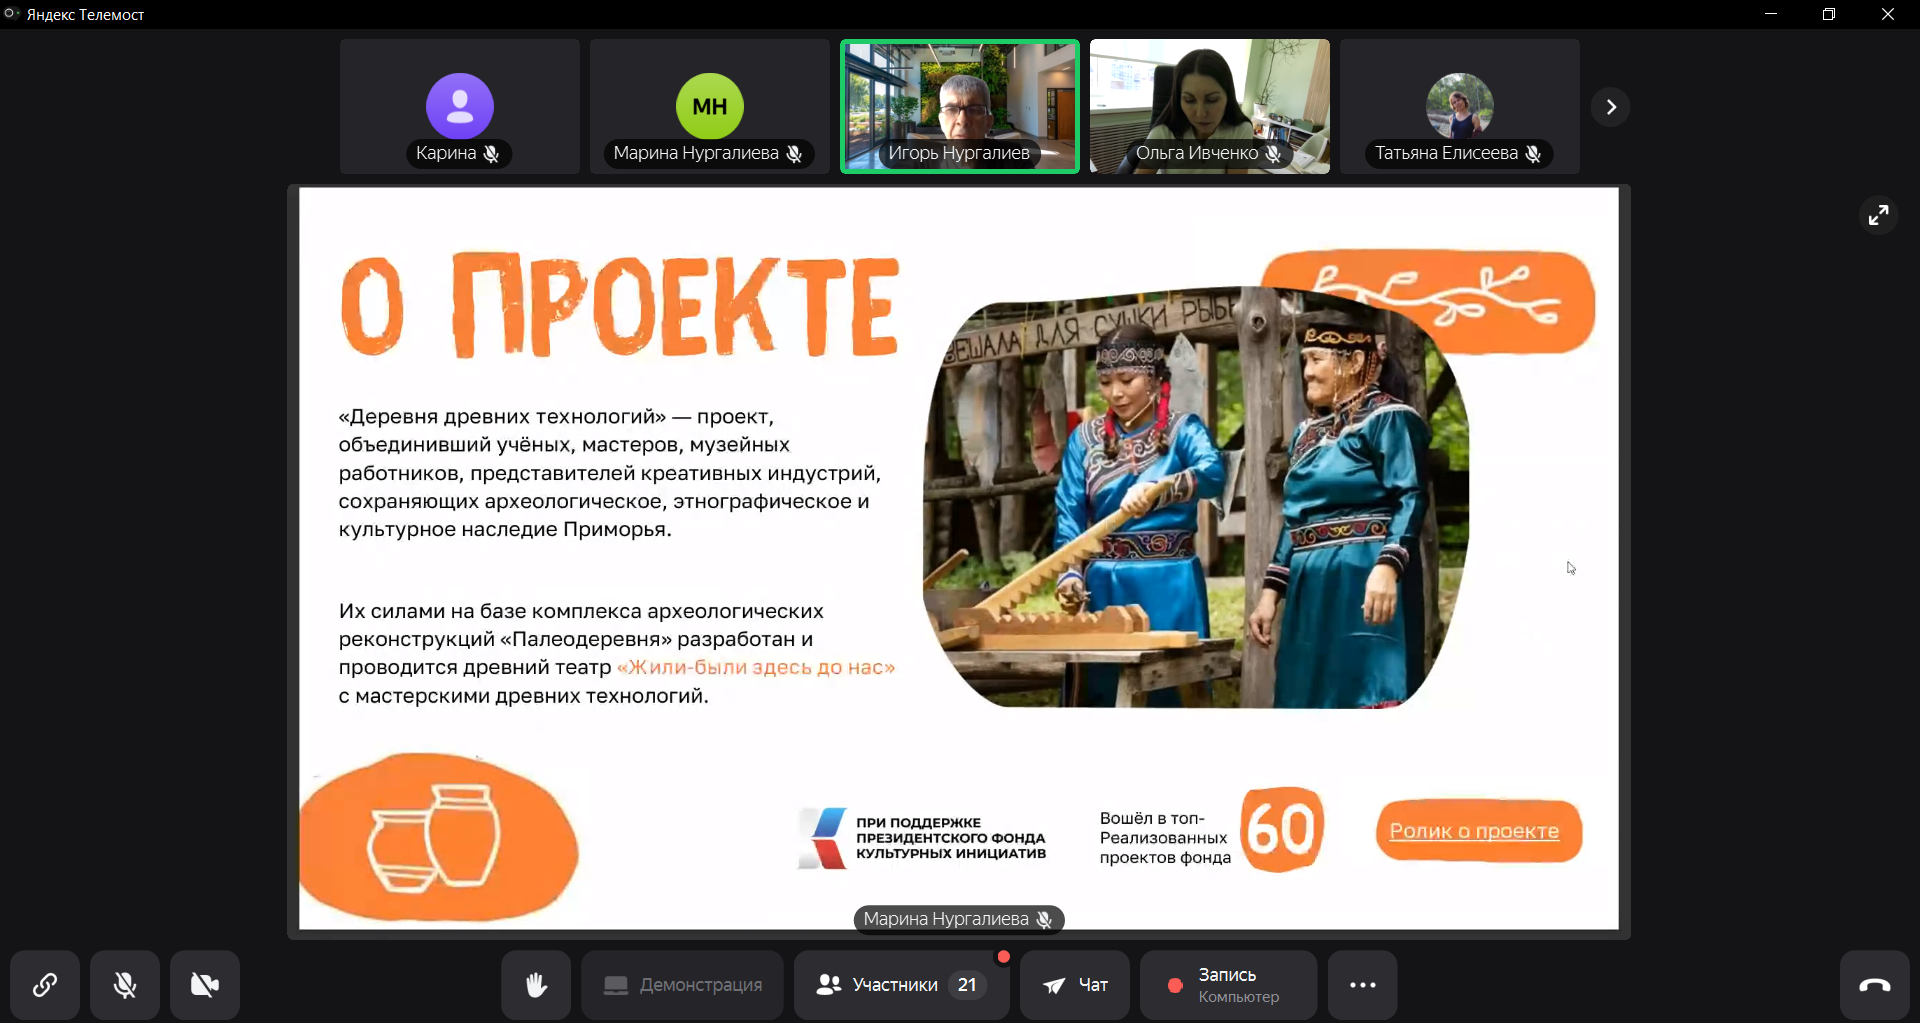Select Татьяна Елисеева's participant tile
The width and height of the screenshot is (1920, 1023).
[1460, 106]
